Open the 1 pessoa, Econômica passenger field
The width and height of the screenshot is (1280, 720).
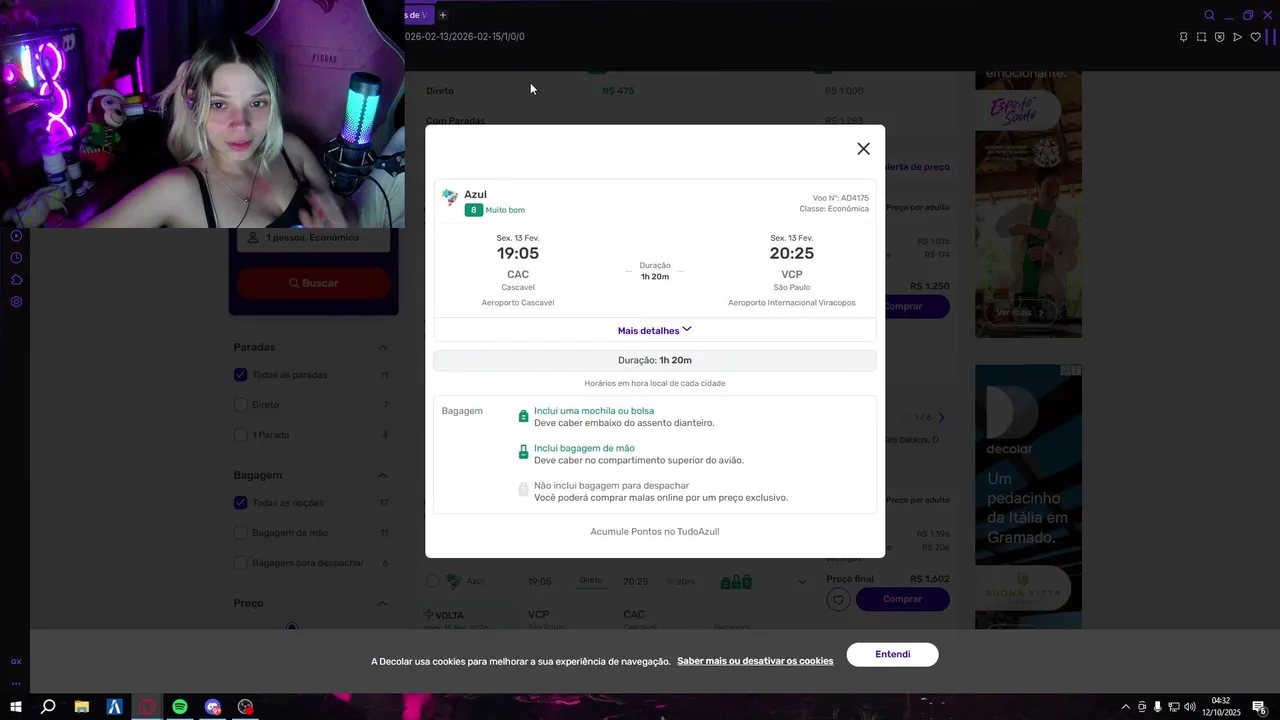click(x=313, y=237)
